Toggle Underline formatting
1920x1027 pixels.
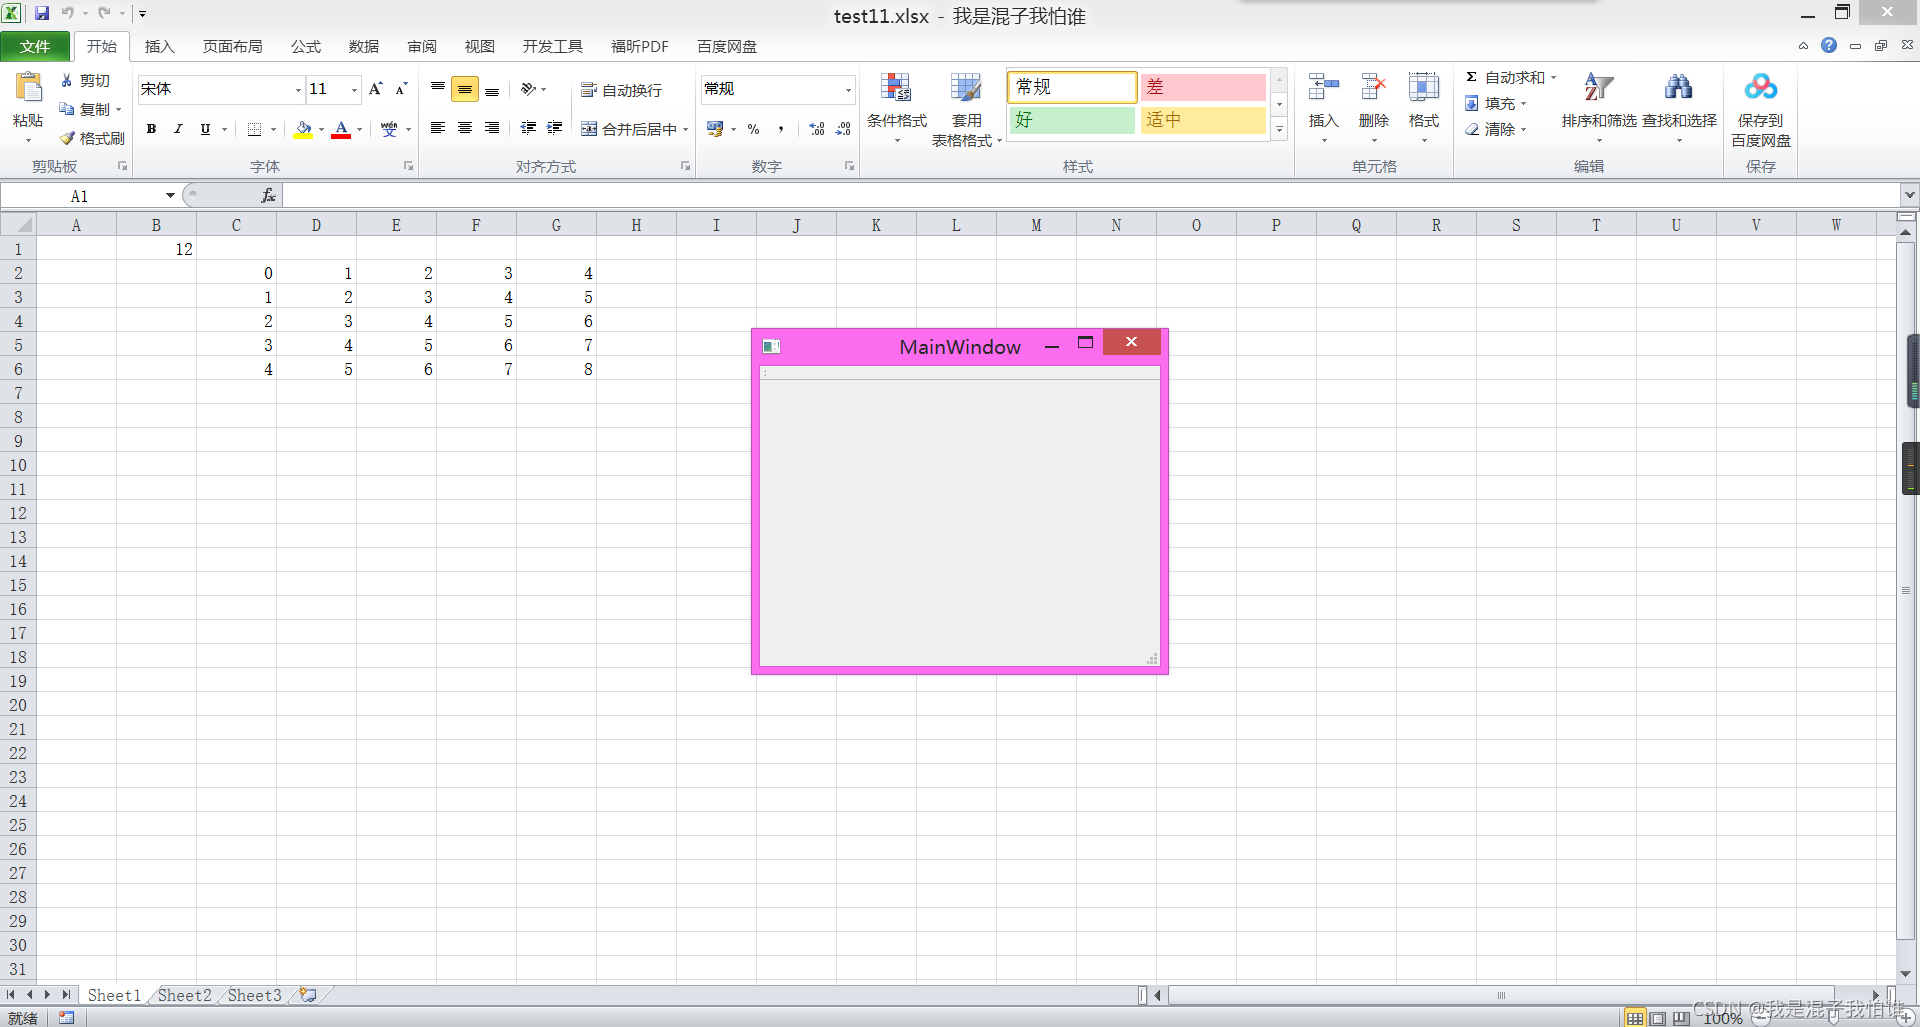pos(205,129)
